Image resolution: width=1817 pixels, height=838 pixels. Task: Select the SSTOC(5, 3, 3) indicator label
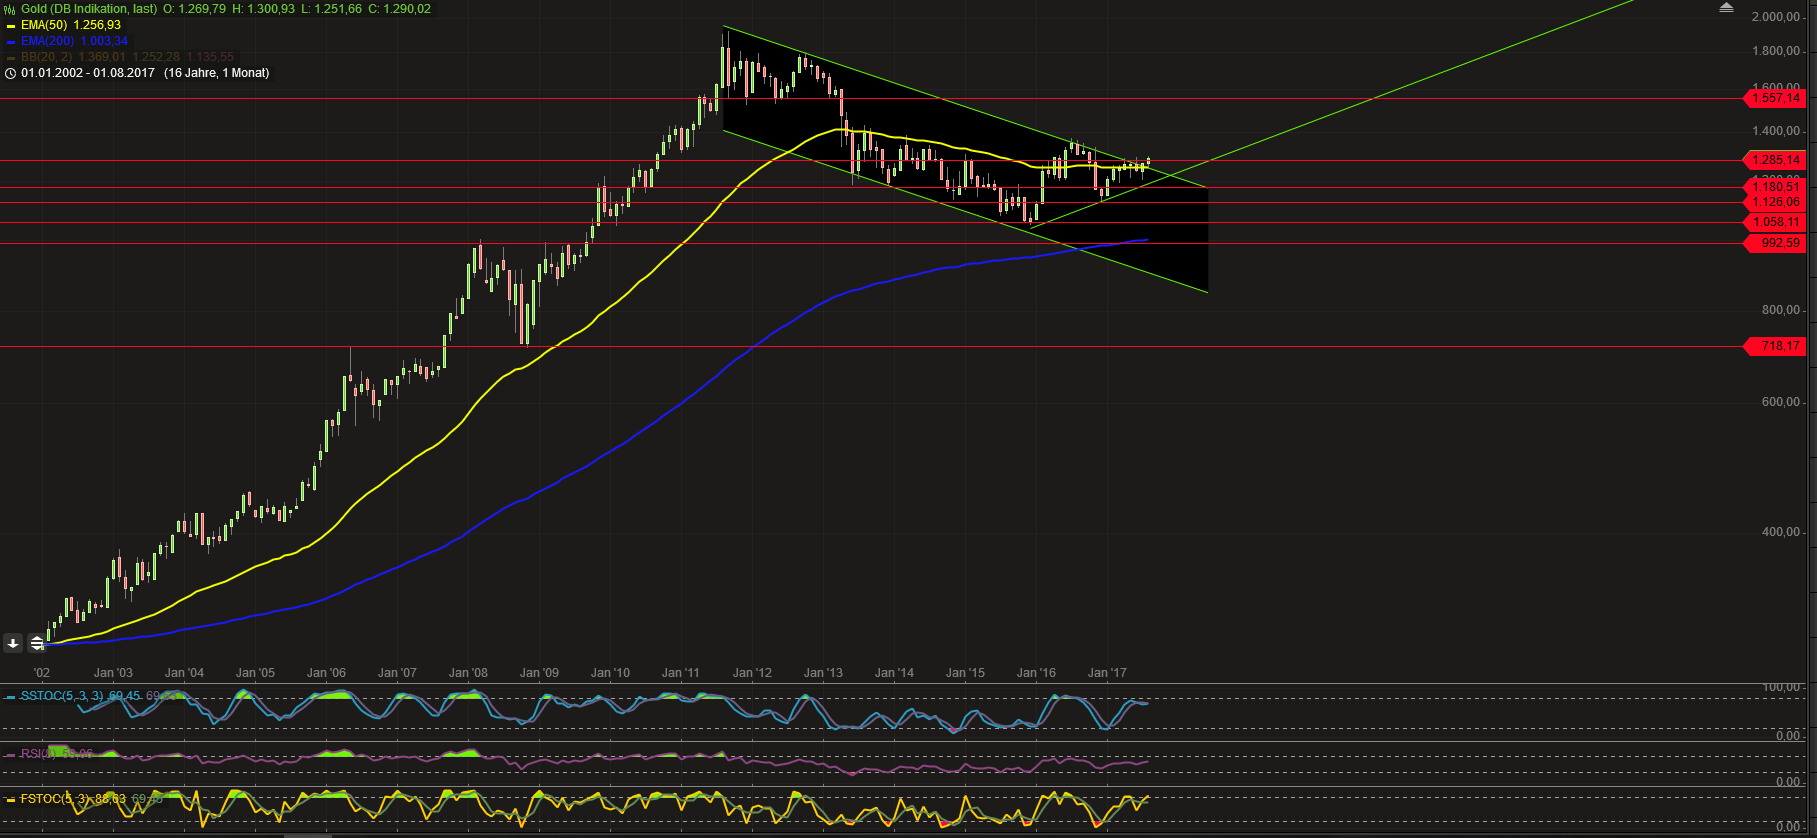point(62,696)
